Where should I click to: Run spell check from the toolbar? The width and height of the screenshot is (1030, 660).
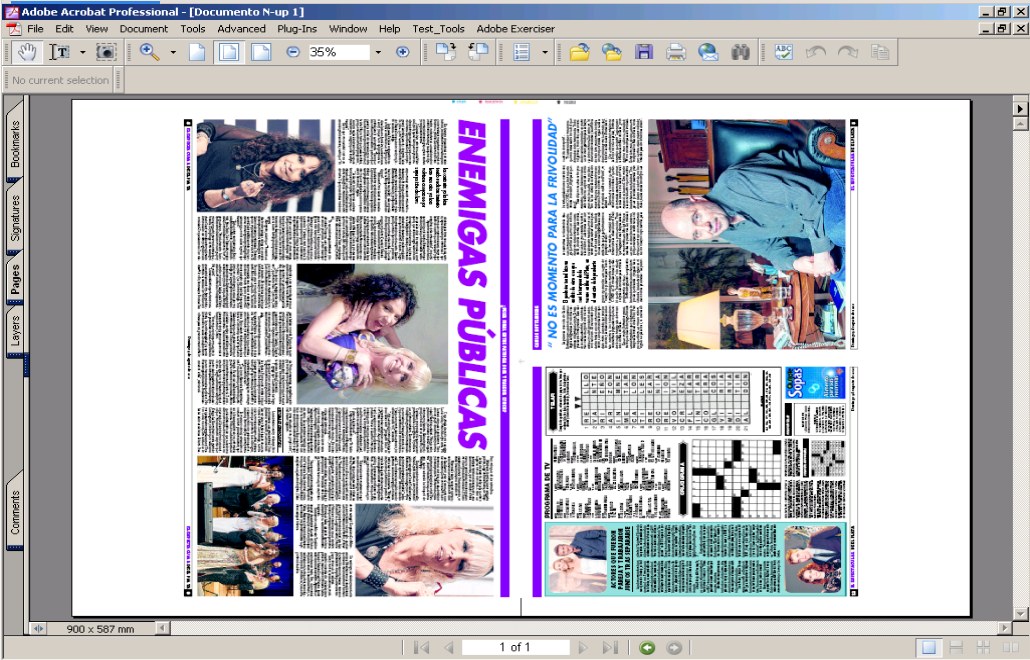784,53
